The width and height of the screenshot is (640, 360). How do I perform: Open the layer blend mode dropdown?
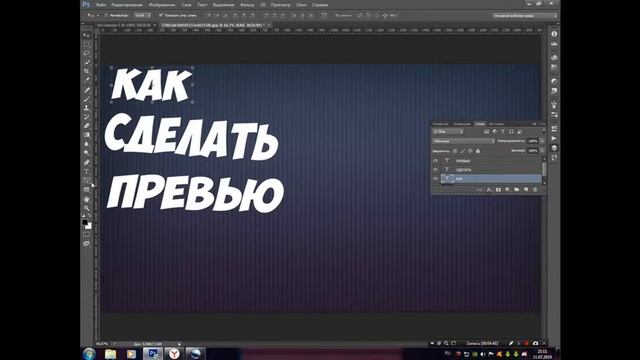(463, 141)
